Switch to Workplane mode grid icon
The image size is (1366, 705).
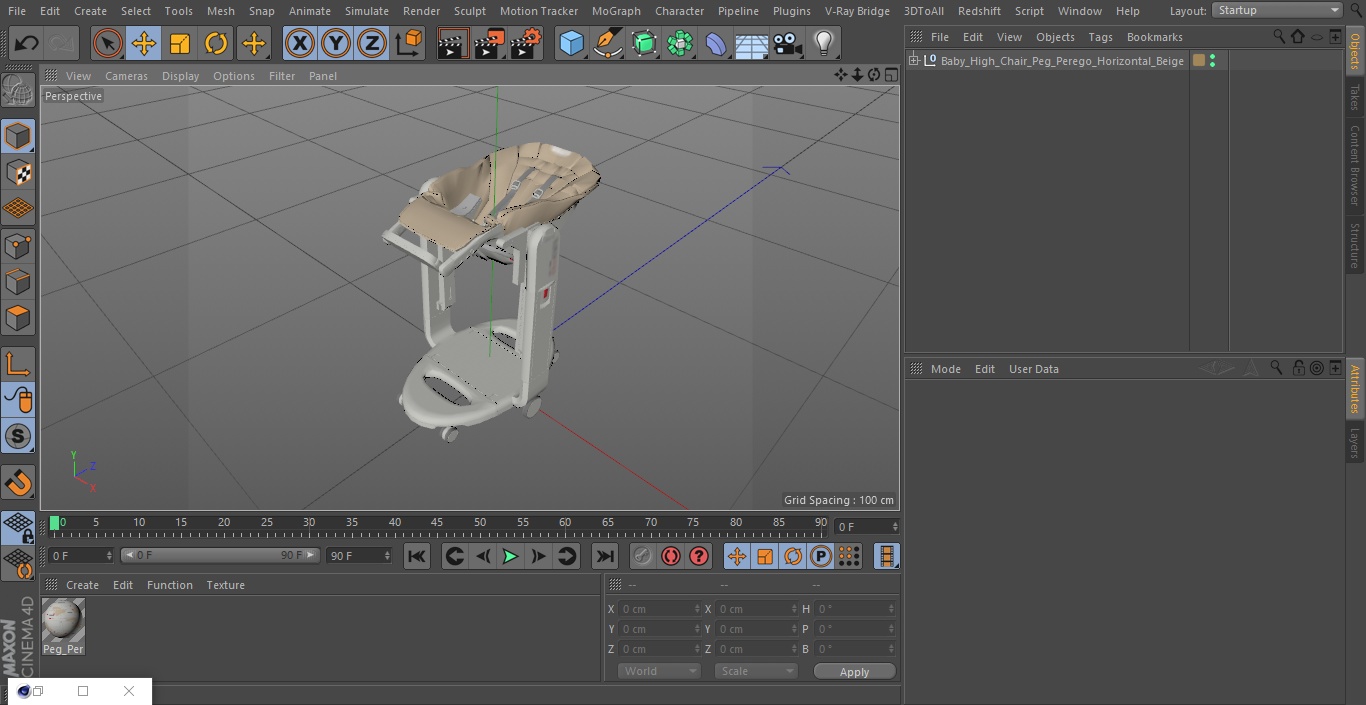click(18, 208)
